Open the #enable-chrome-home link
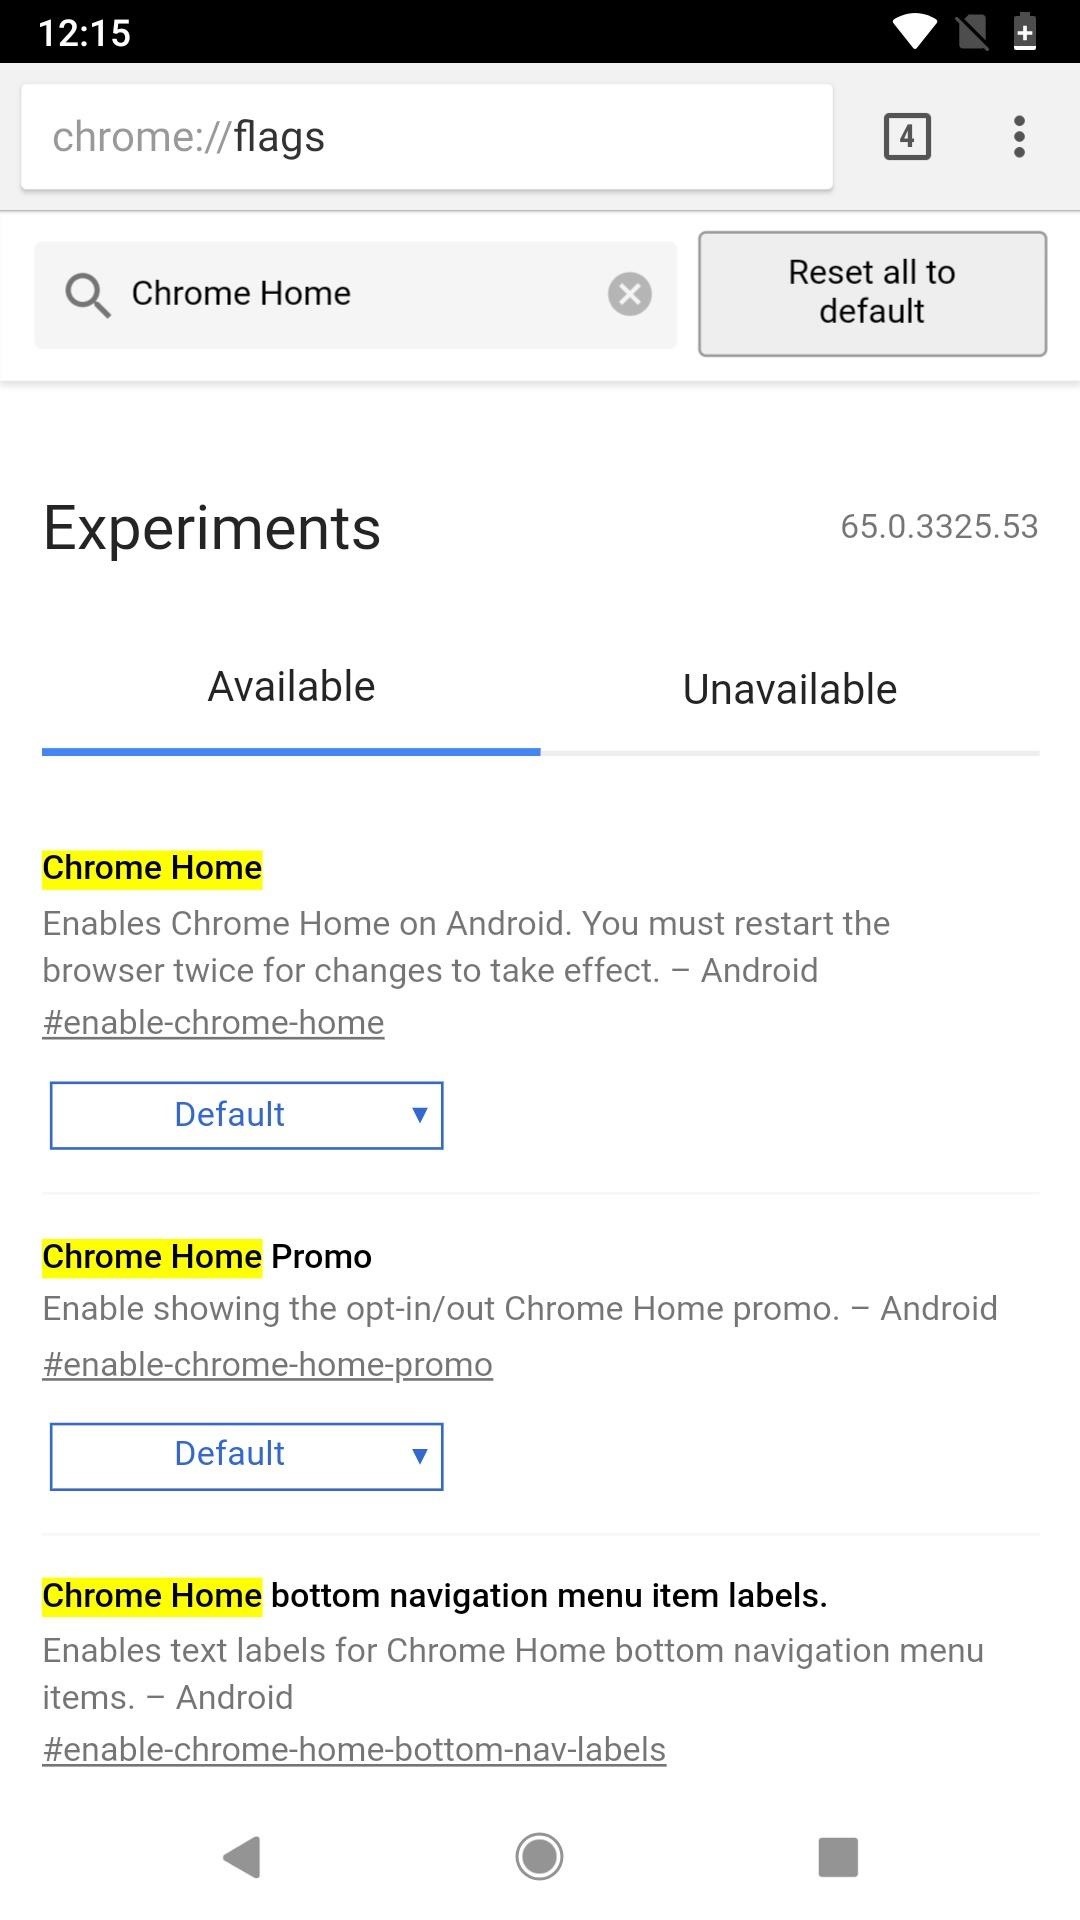The image size is (1080, 1920). click(212, 1021)
